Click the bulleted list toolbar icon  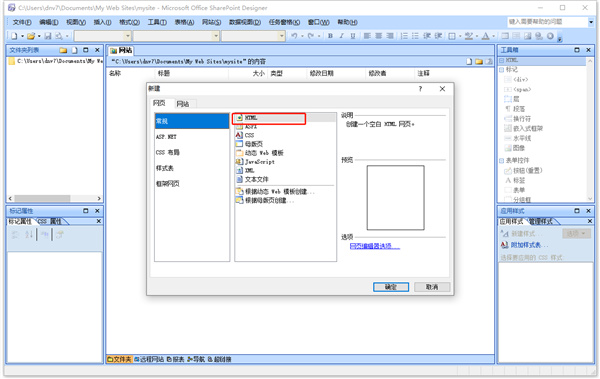point(415,36)
